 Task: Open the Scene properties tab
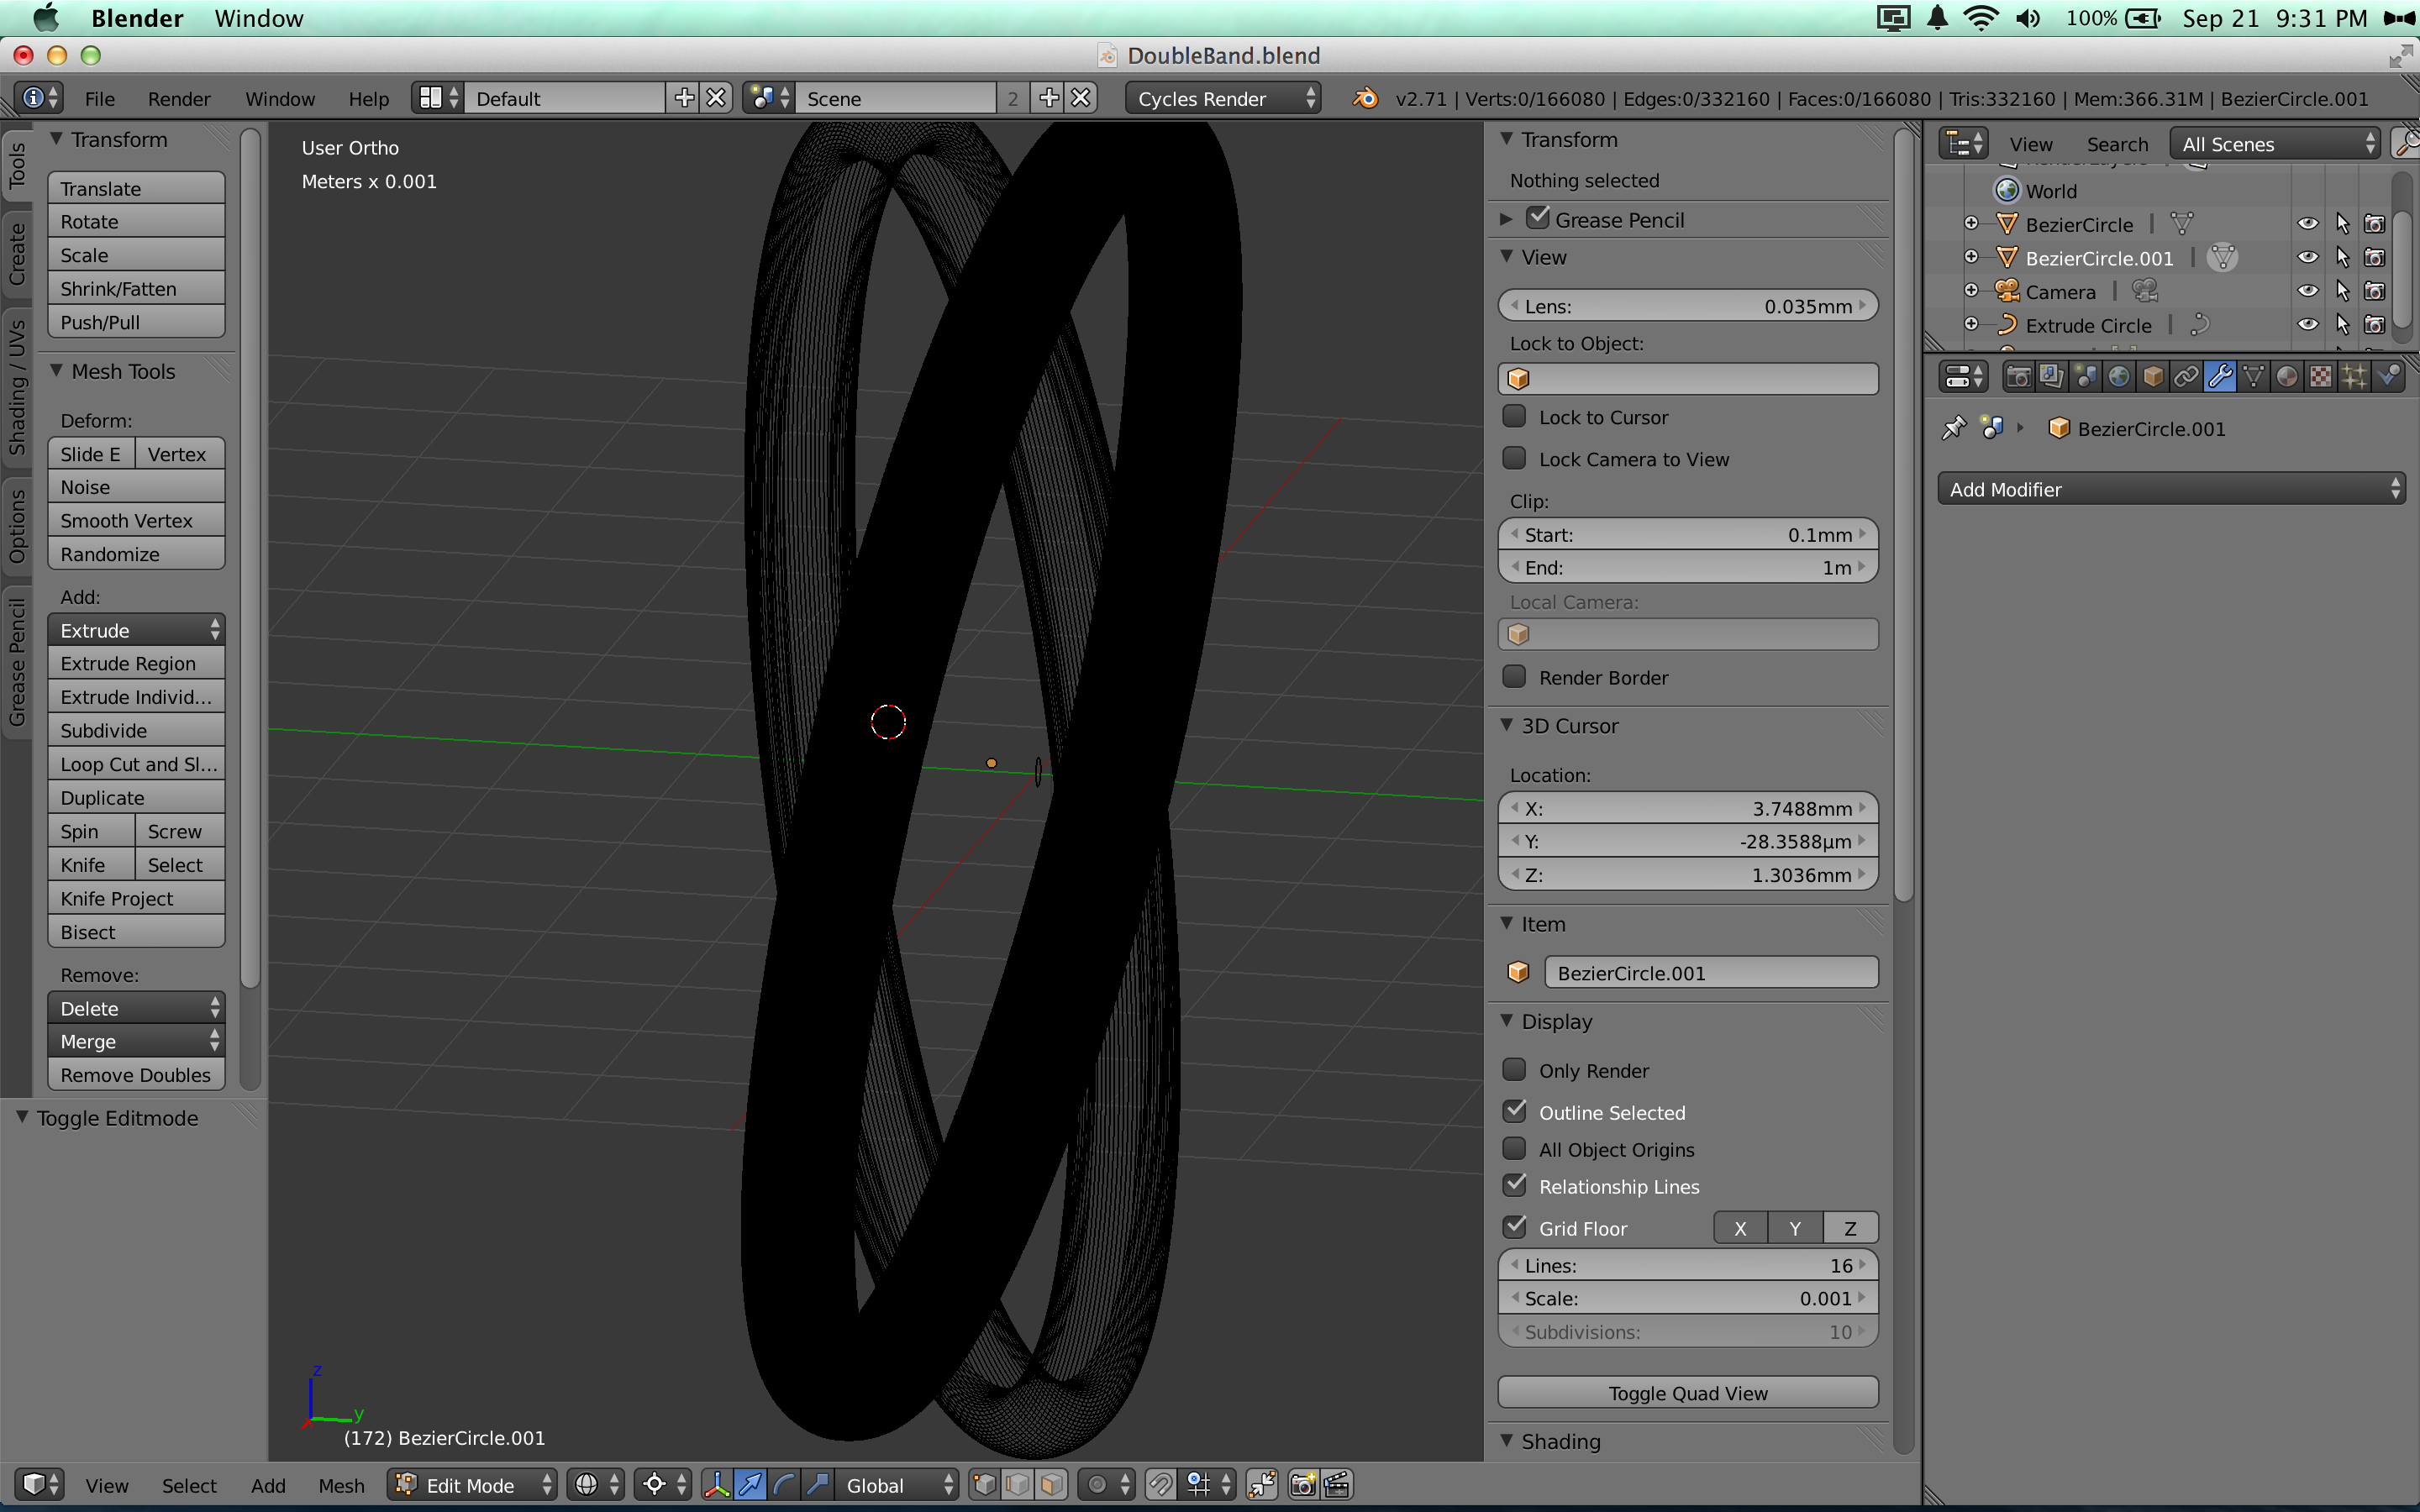tap(2085, 376)
